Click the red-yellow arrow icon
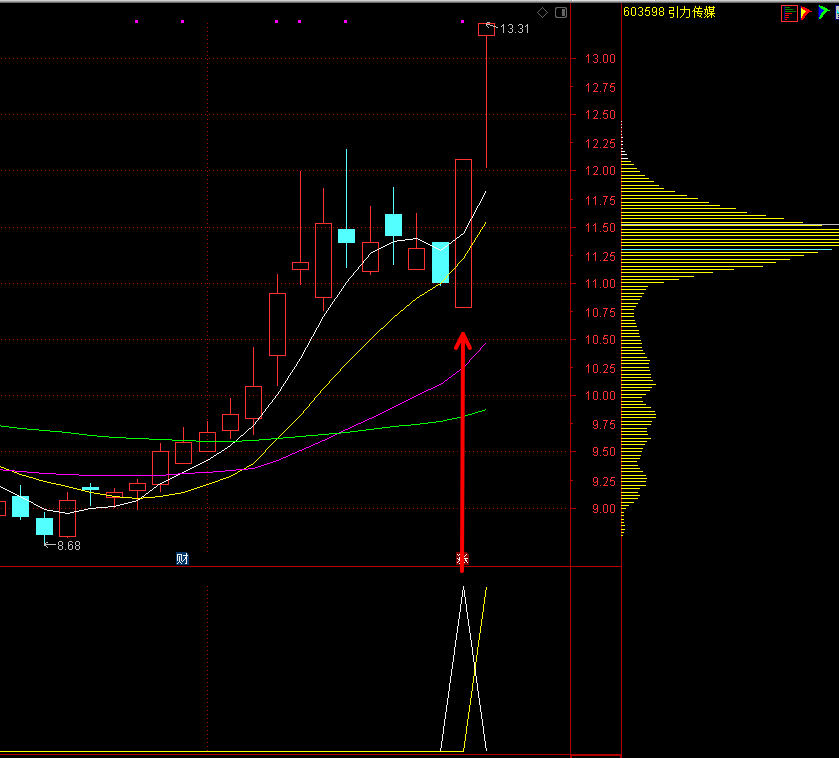Screen dimensions: 839x758 (x=806, y=13)
